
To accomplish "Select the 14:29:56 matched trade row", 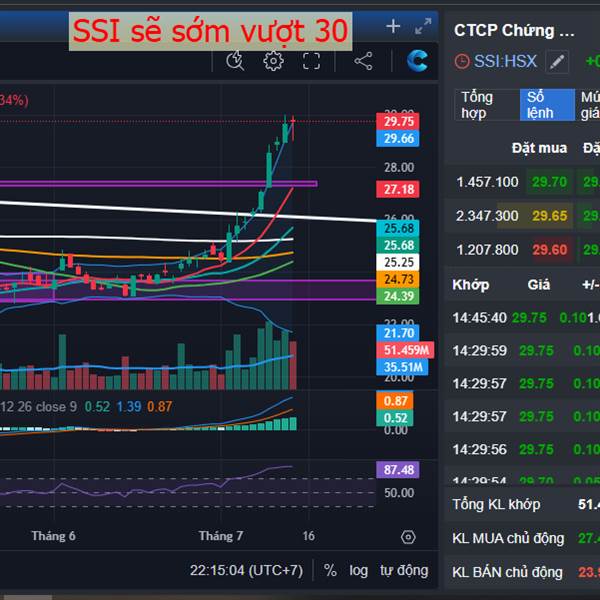I will [x=522, y=449].
